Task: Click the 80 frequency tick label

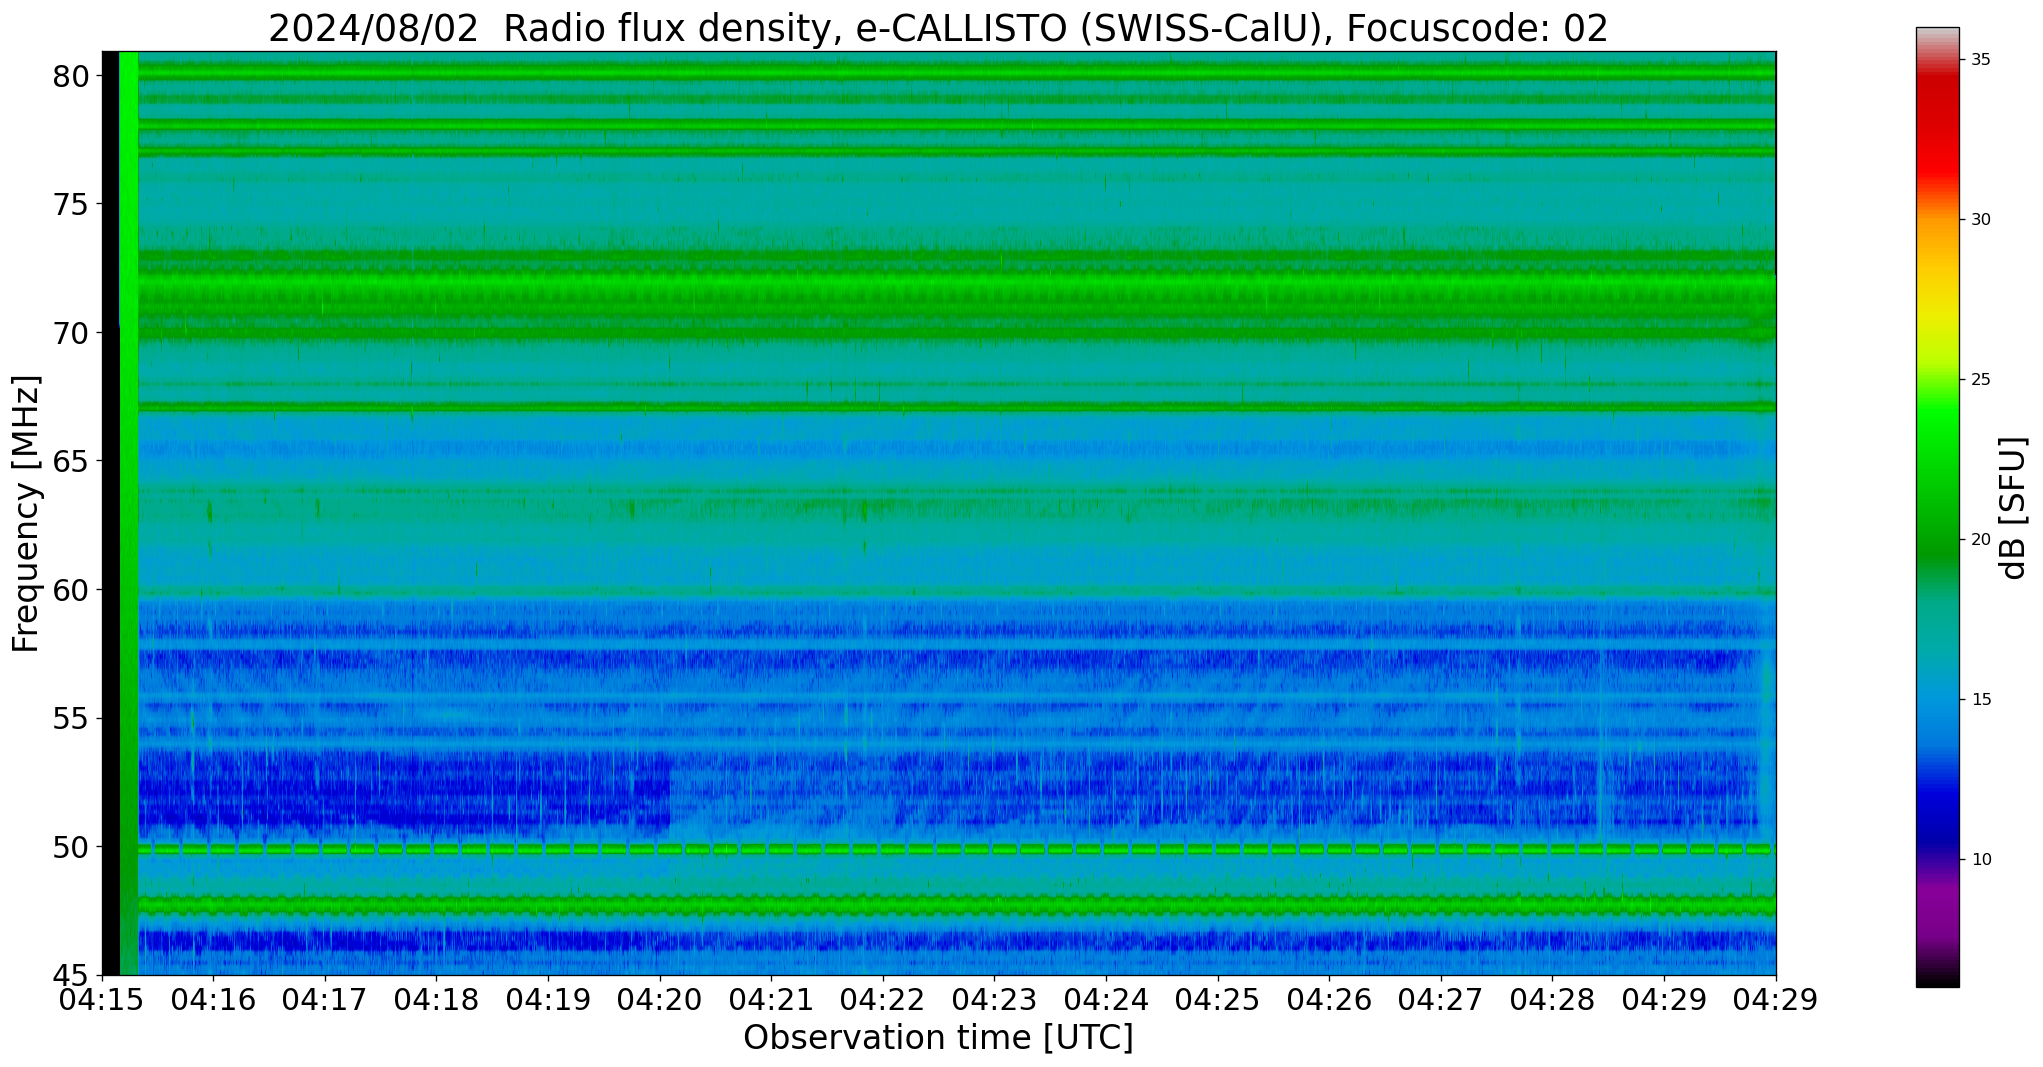Action: pyautogui.click(x=71, y=76)
